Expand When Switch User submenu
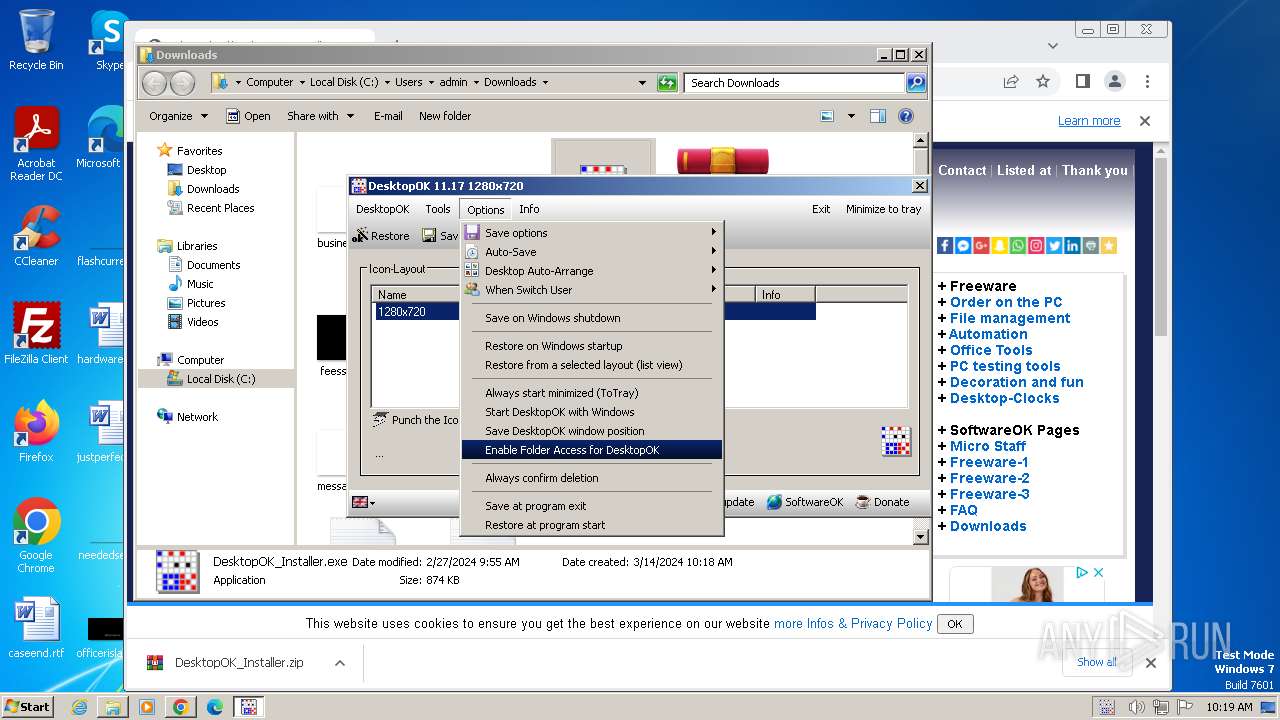The width and height of the screenshot is (1280, 720). pyautogui.click(x=592, y=290)
